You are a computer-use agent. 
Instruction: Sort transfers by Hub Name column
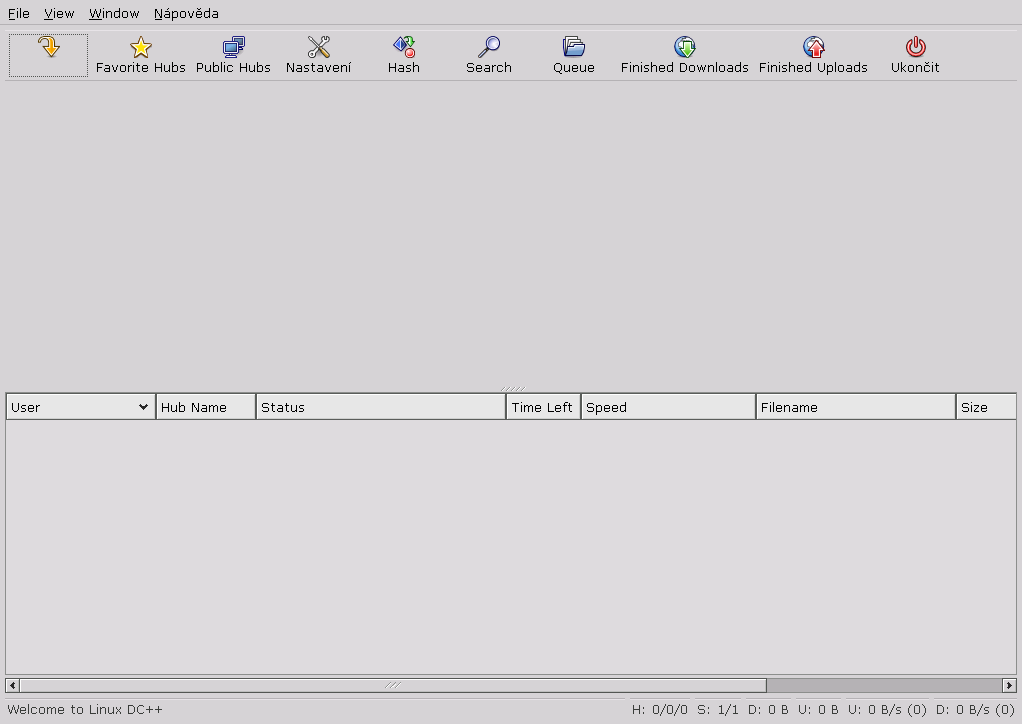click(205, 407)
